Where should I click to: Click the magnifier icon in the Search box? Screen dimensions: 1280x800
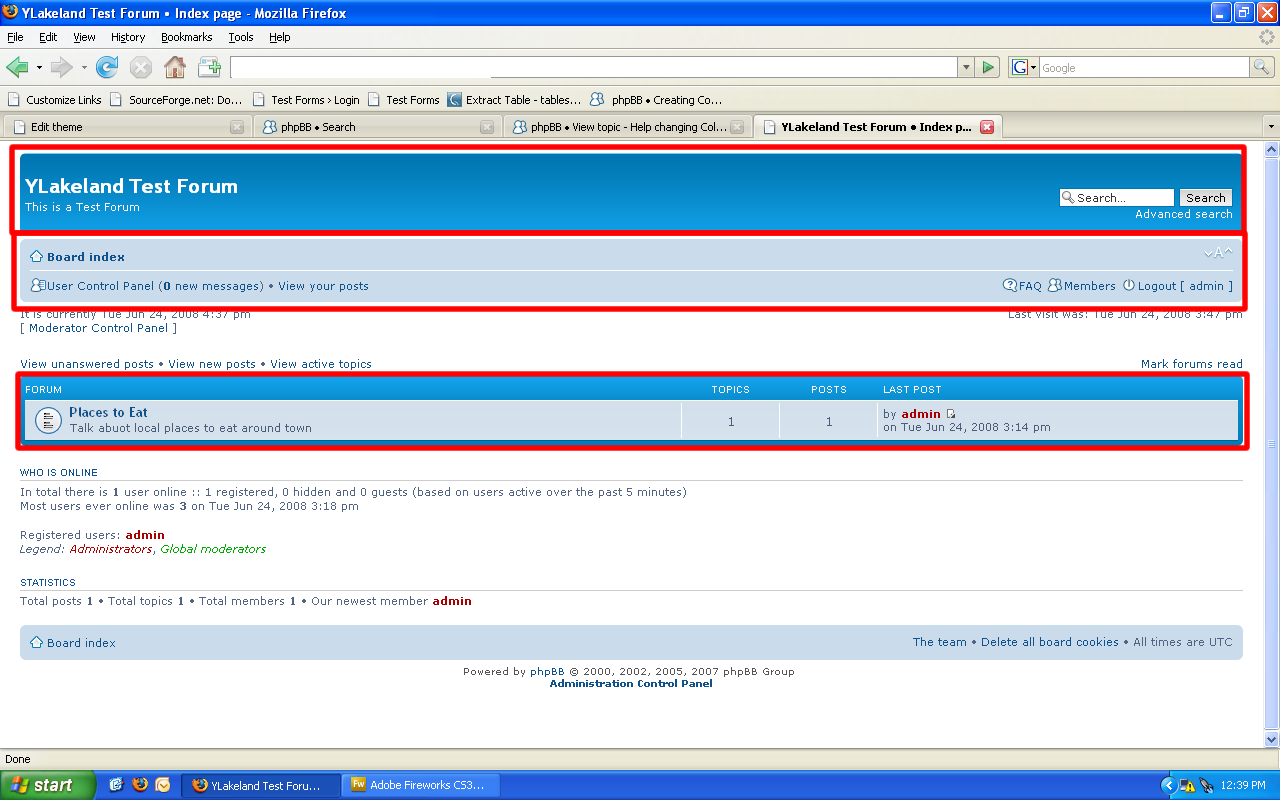tap(1068, 197)
